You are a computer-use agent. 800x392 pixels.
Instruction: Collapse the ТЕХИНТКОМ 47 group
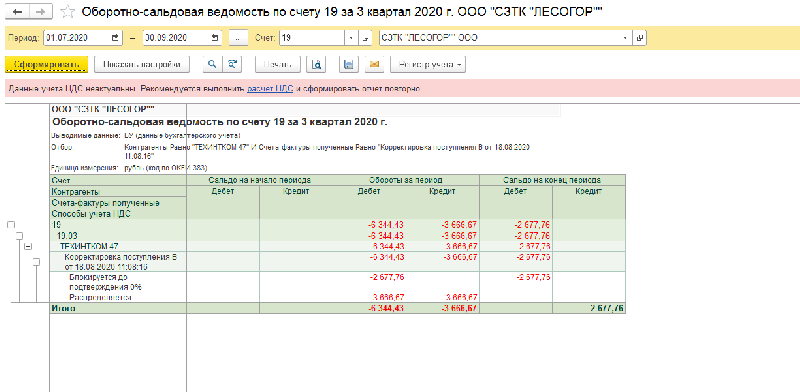click(x=28, y=247)
